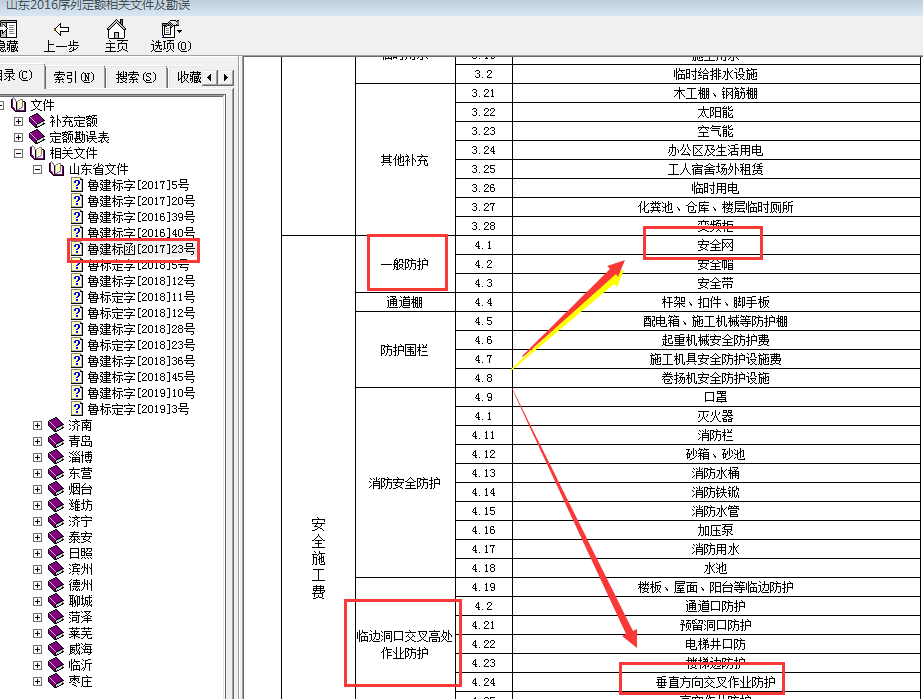This screenshot has height=699, width=923.
Task: Open topic icon for 鲁建标字[2018]12号
Action: pyautogui.click(x=77, y=281)
